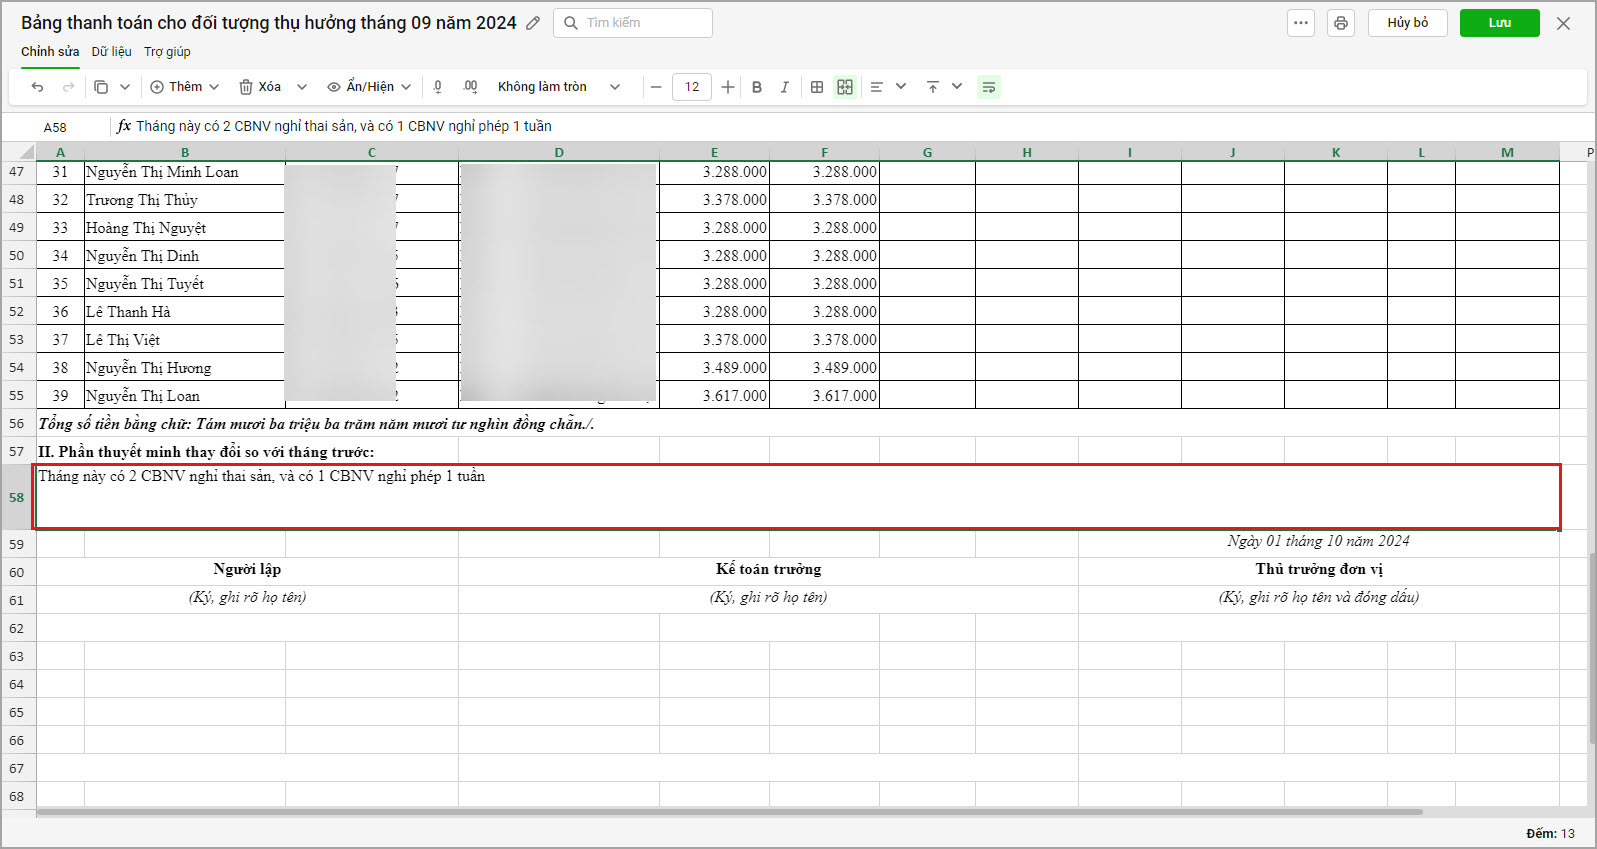1597x849 pixels.
Task: Toggle bold formatting
Action: point(757,87)
